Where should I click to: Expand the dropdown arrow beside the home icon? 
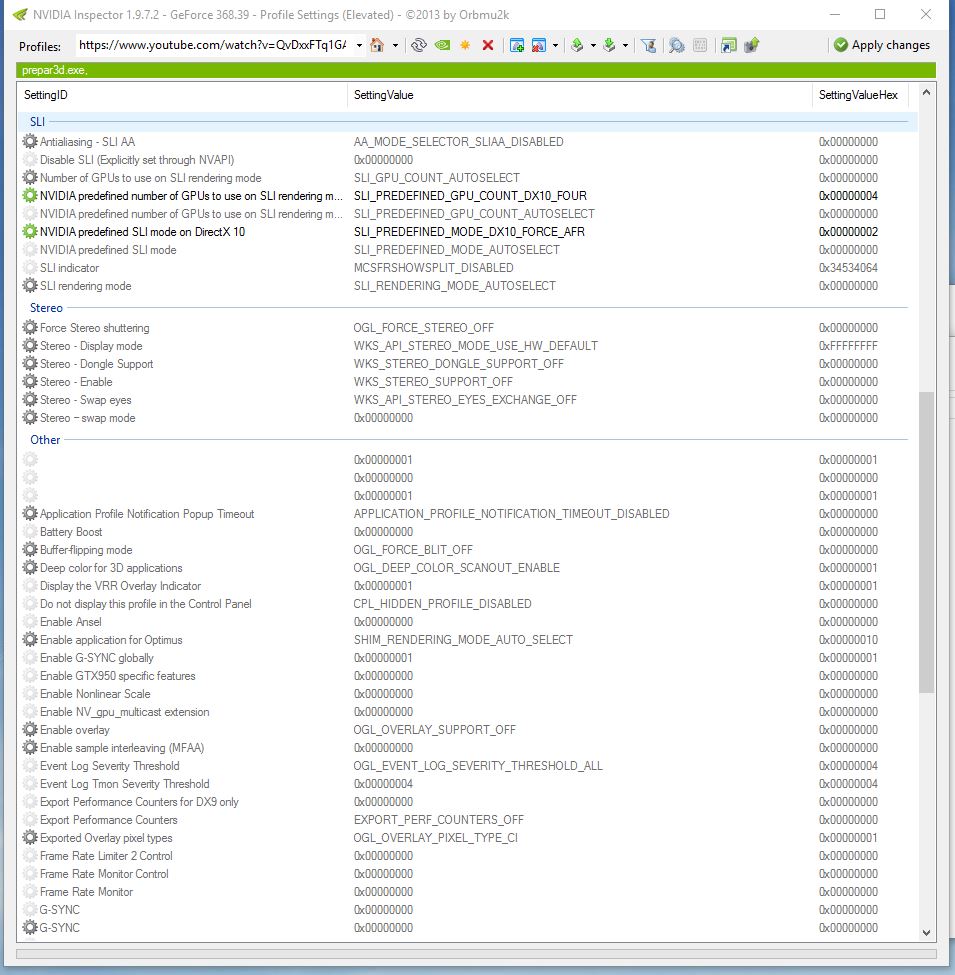pyautogui.click(x=395, y=45)
